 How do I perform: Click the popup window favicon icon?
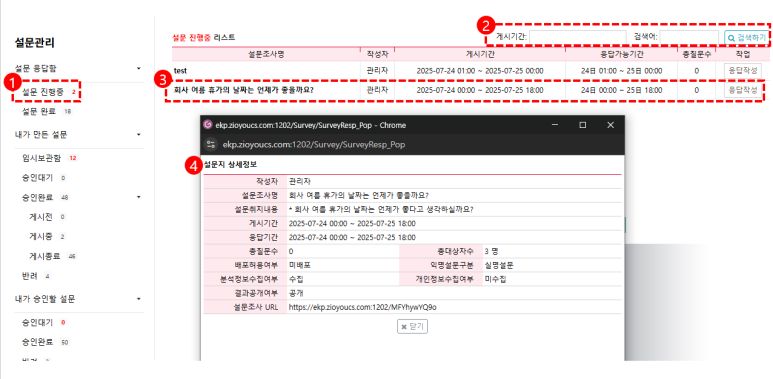pyautogui.click(x=208, y=125)
